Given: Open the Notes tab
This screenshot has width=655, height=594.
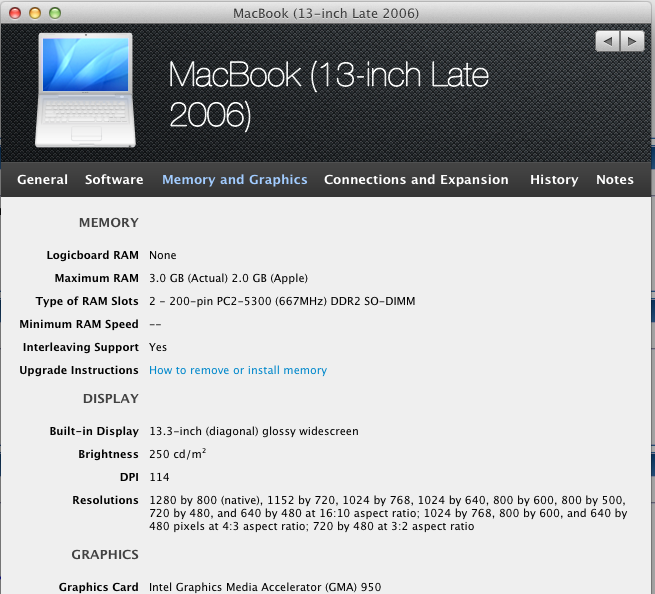Looking at the screenshot, I should [614, 180].
